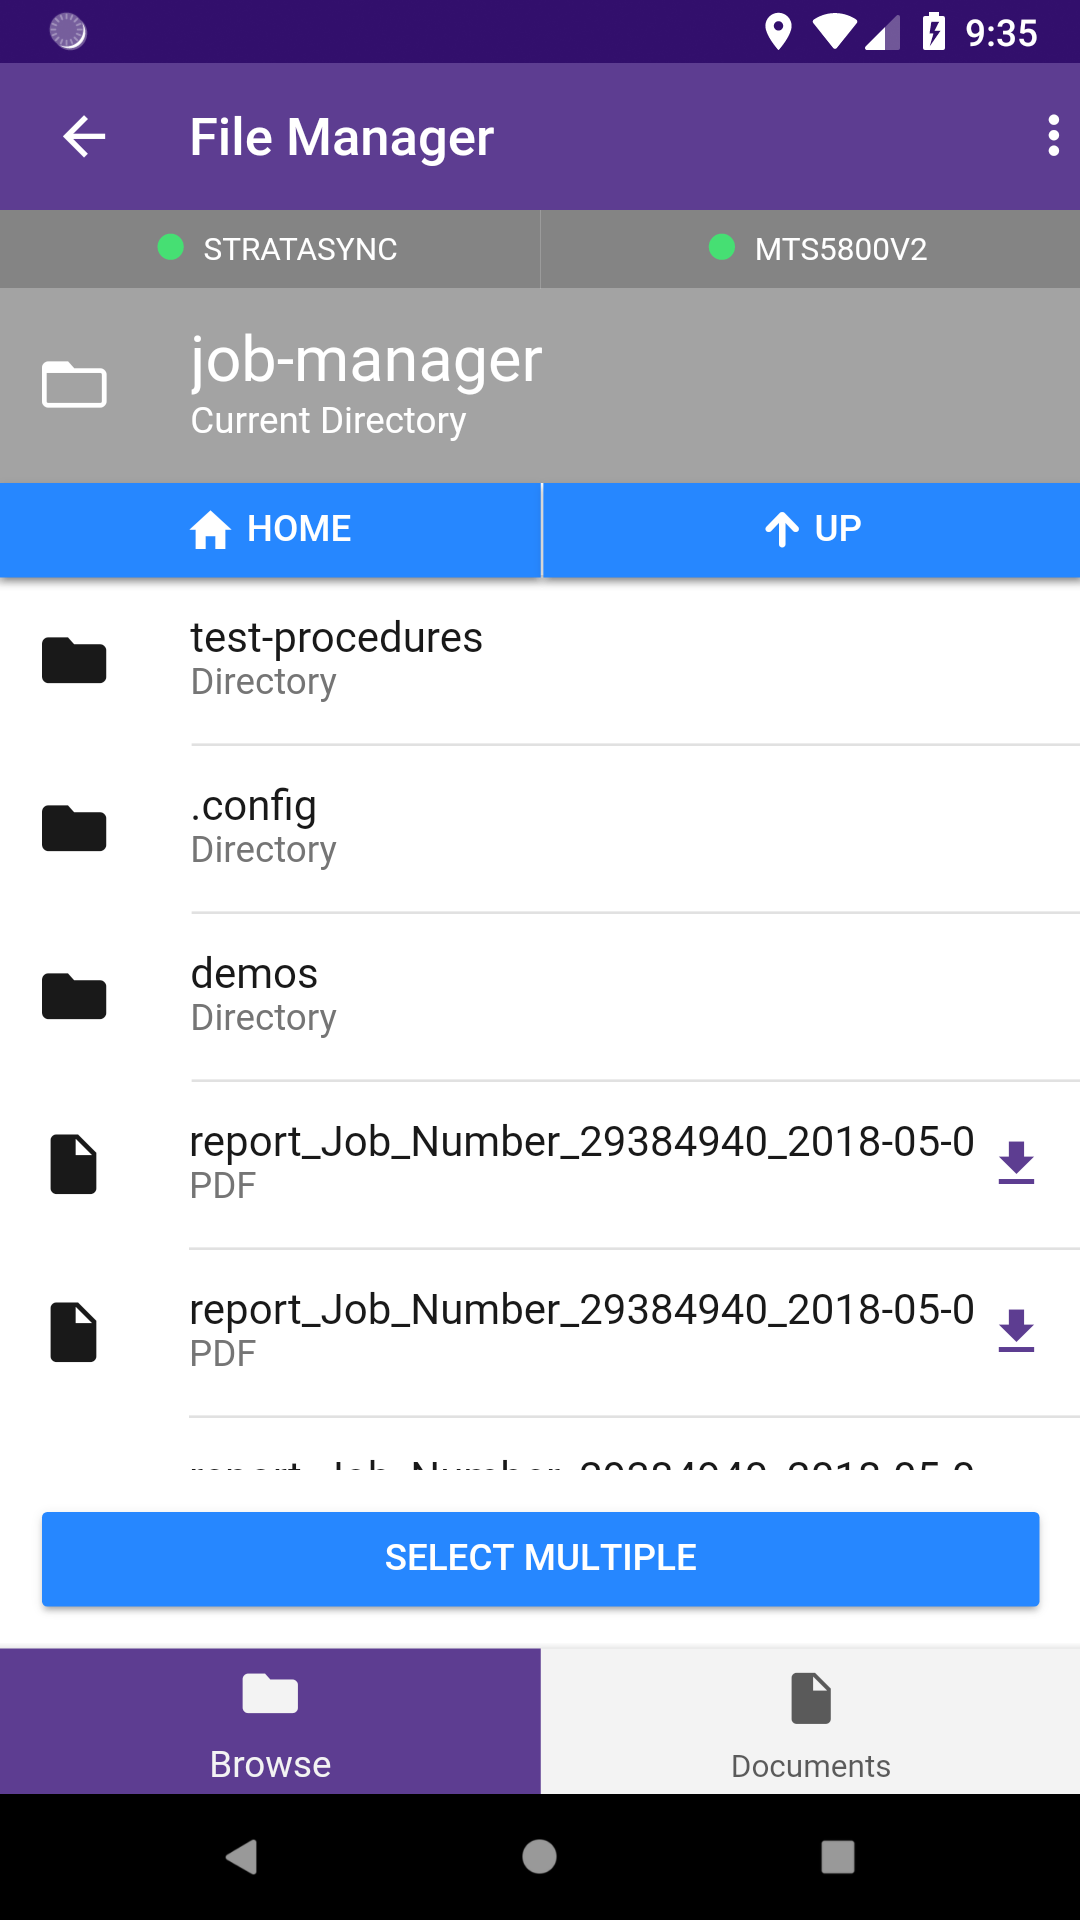The width and height of the screenshot is (1080, 1920).
Task: Tap the Android back navigation button
Action: tap(241, 1857)
